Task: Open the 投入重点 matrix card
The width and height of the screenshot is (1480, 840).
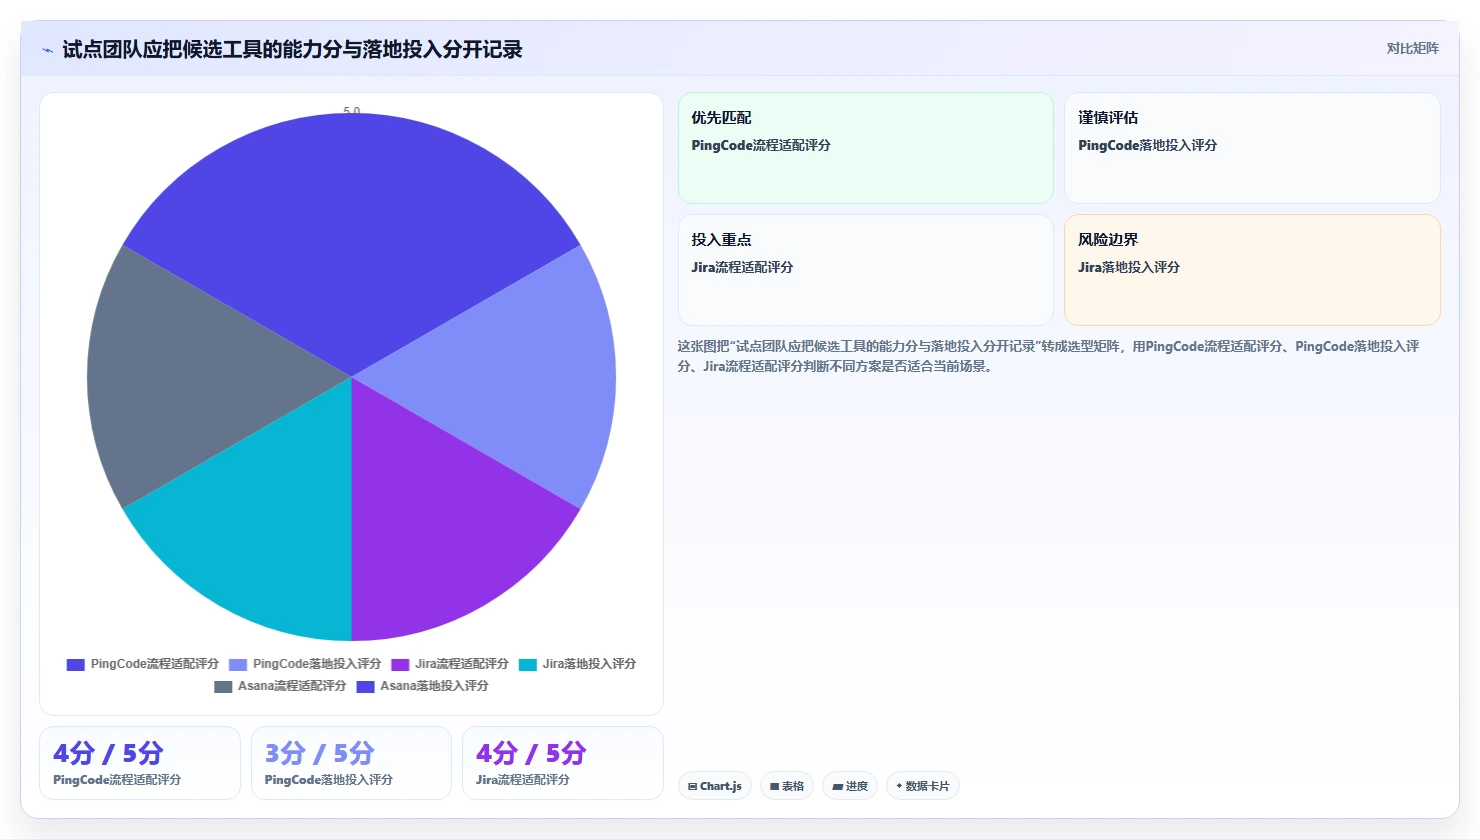Action: tap(866, 270)
